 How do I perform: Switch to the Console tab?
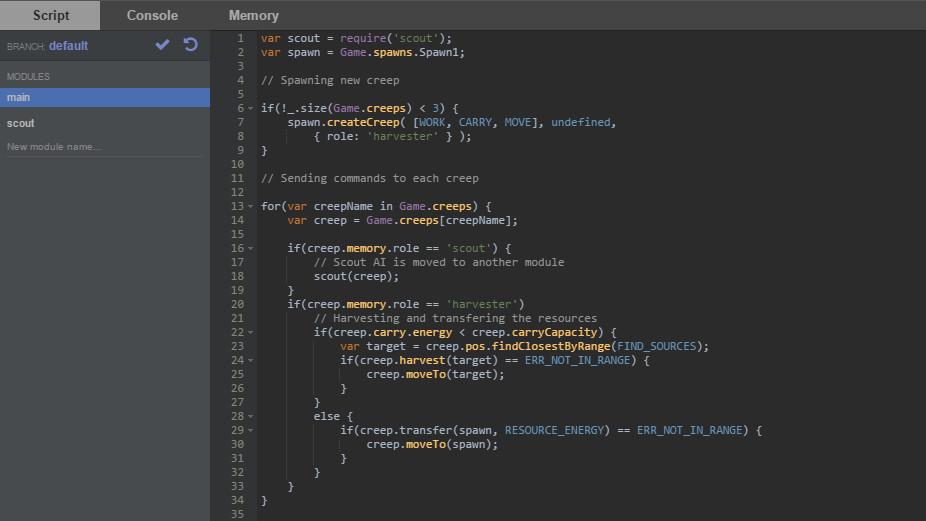coord(152,15)
